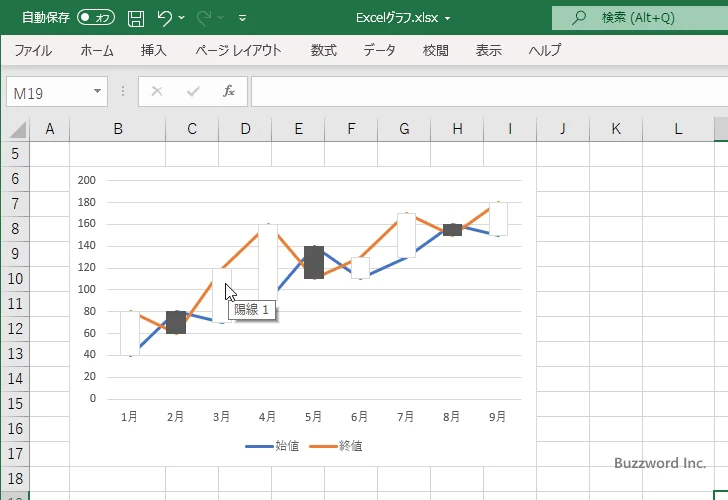Click inside the formula bar input
728x500 pixels.
[x=489, y=91]
